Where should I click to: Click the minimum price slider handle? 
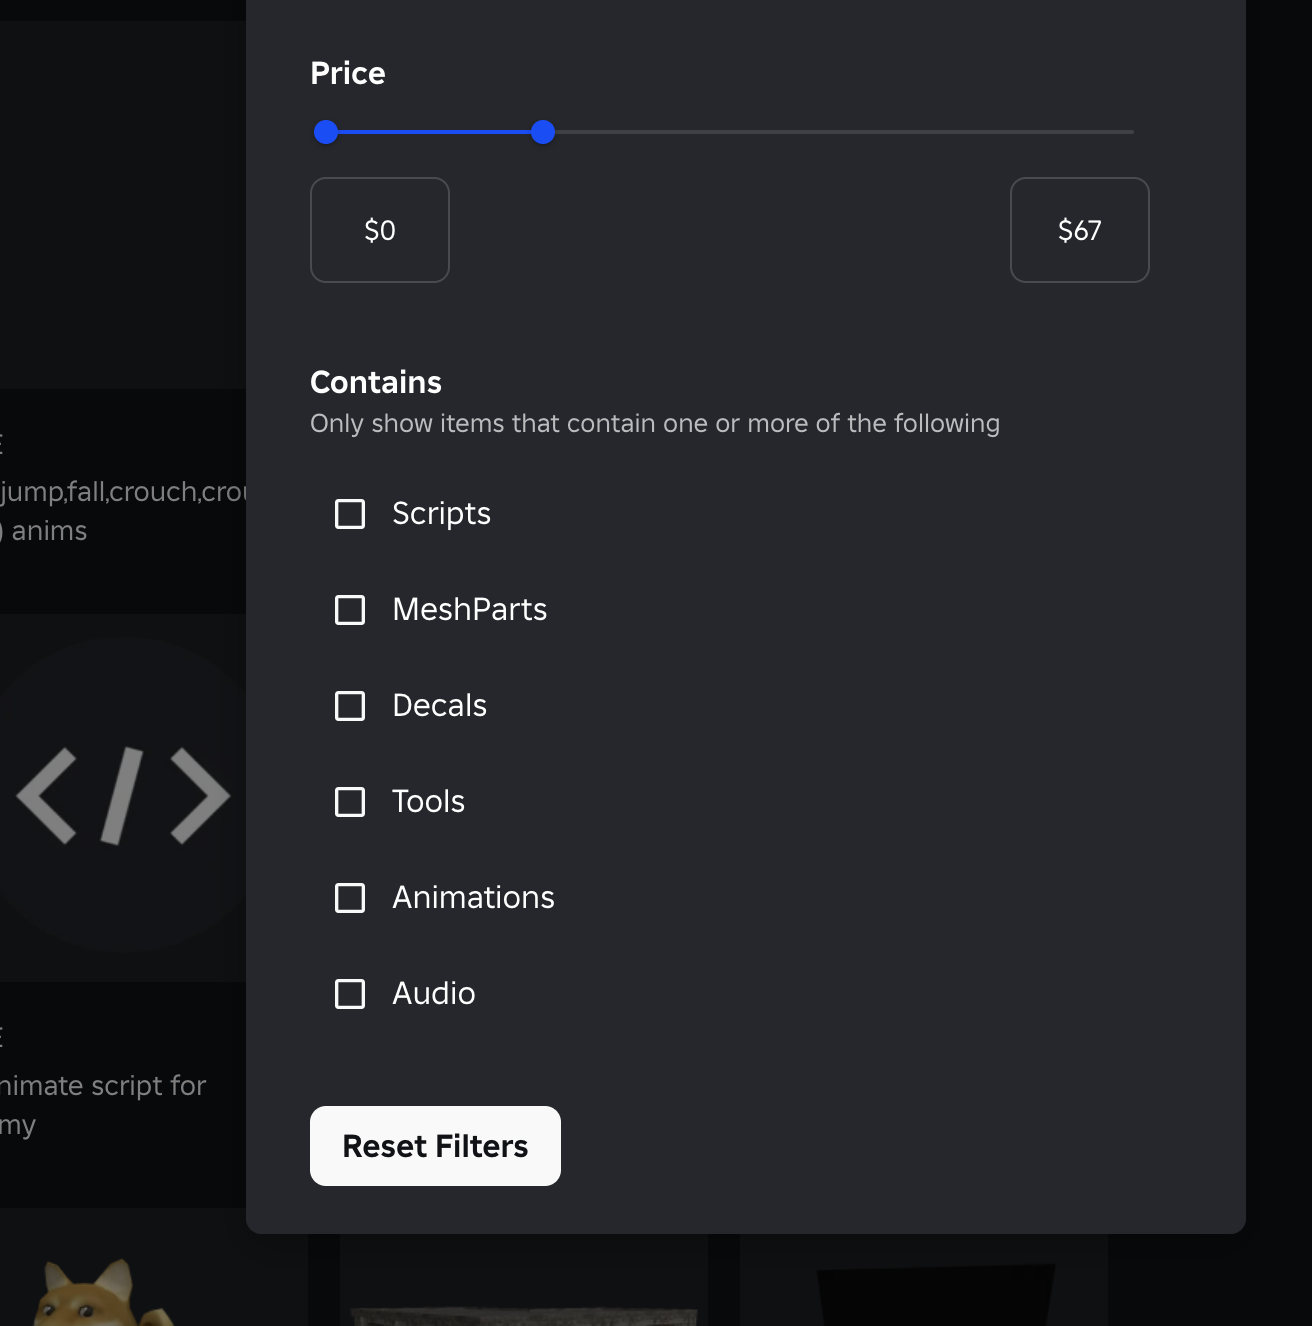[326, 132]
